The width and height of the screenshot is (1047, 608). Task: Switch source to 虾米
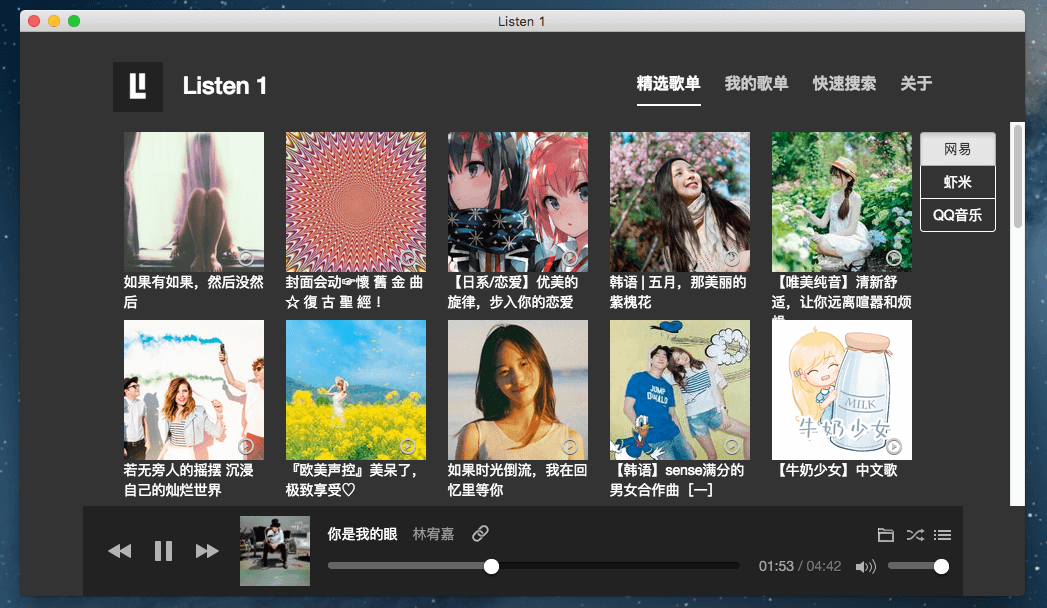956,181
